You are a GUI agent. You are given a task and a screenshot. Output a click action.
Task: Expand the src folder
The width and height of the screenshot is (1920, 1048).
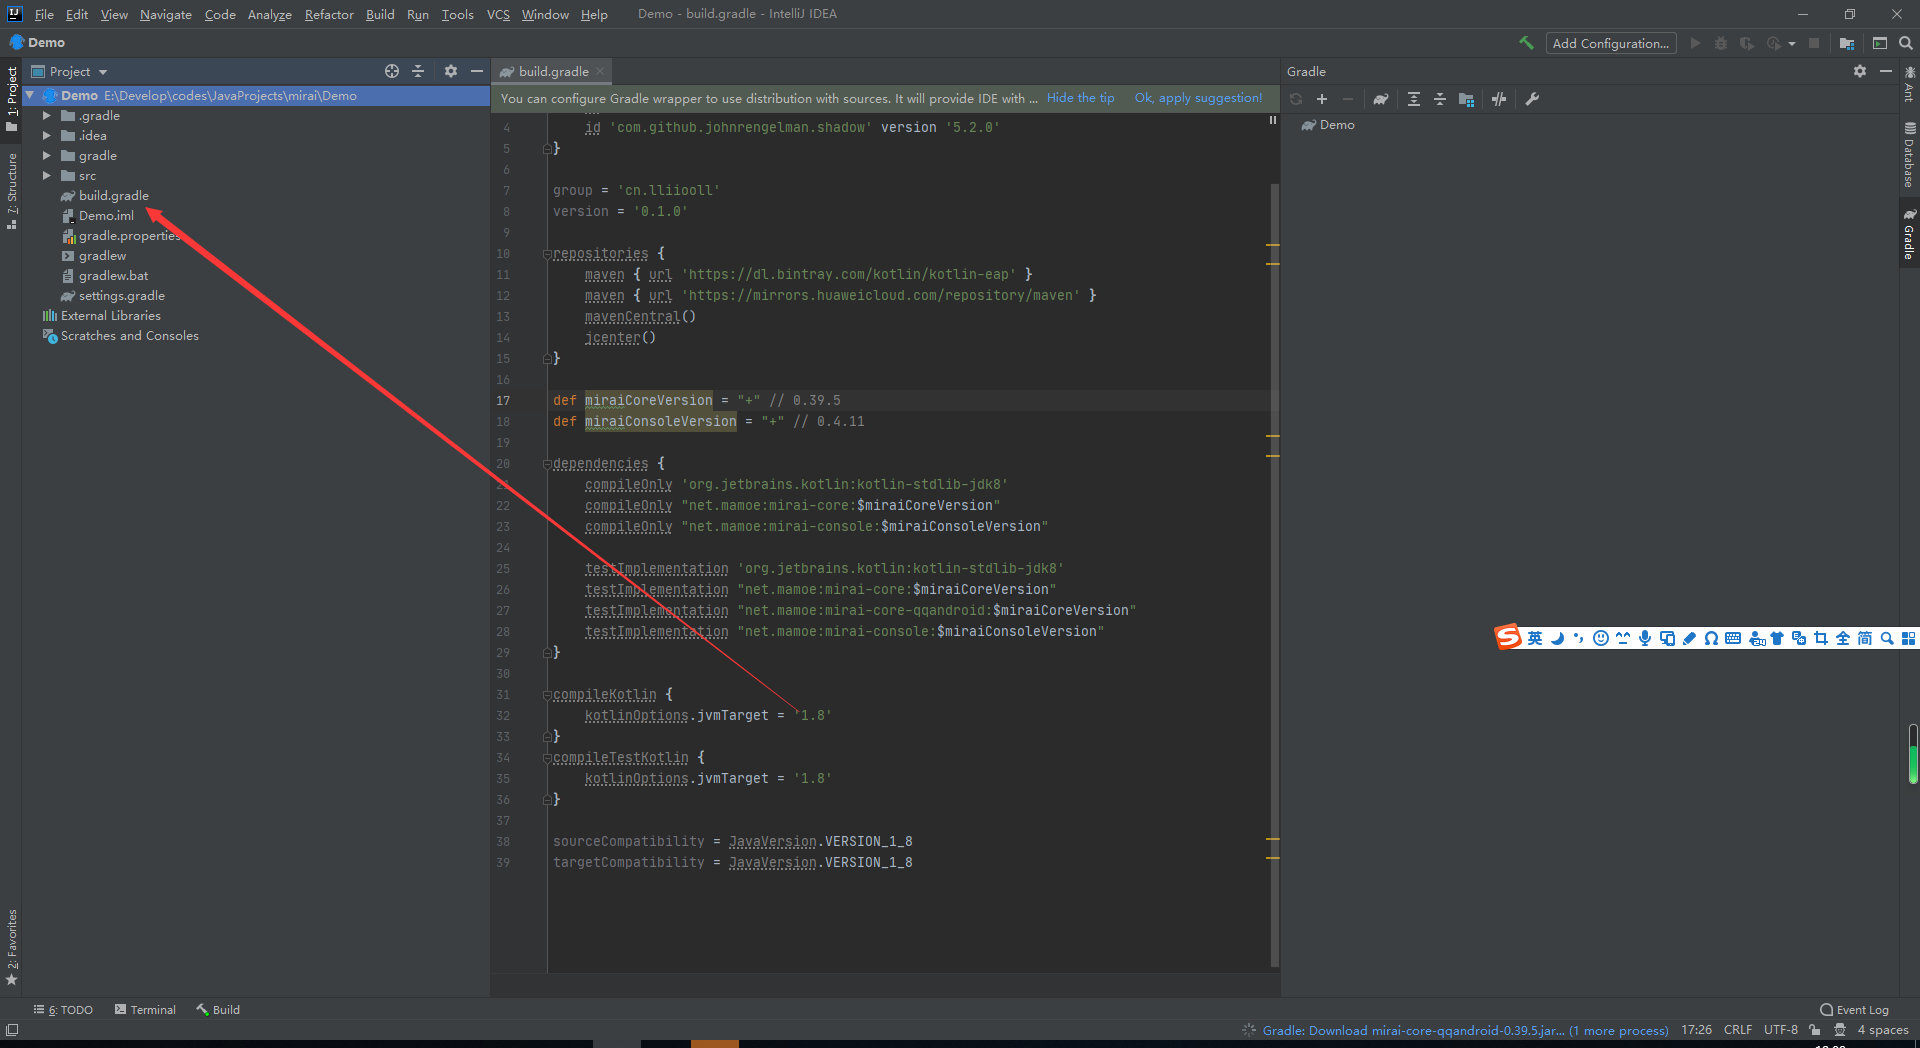pos(47,176)
